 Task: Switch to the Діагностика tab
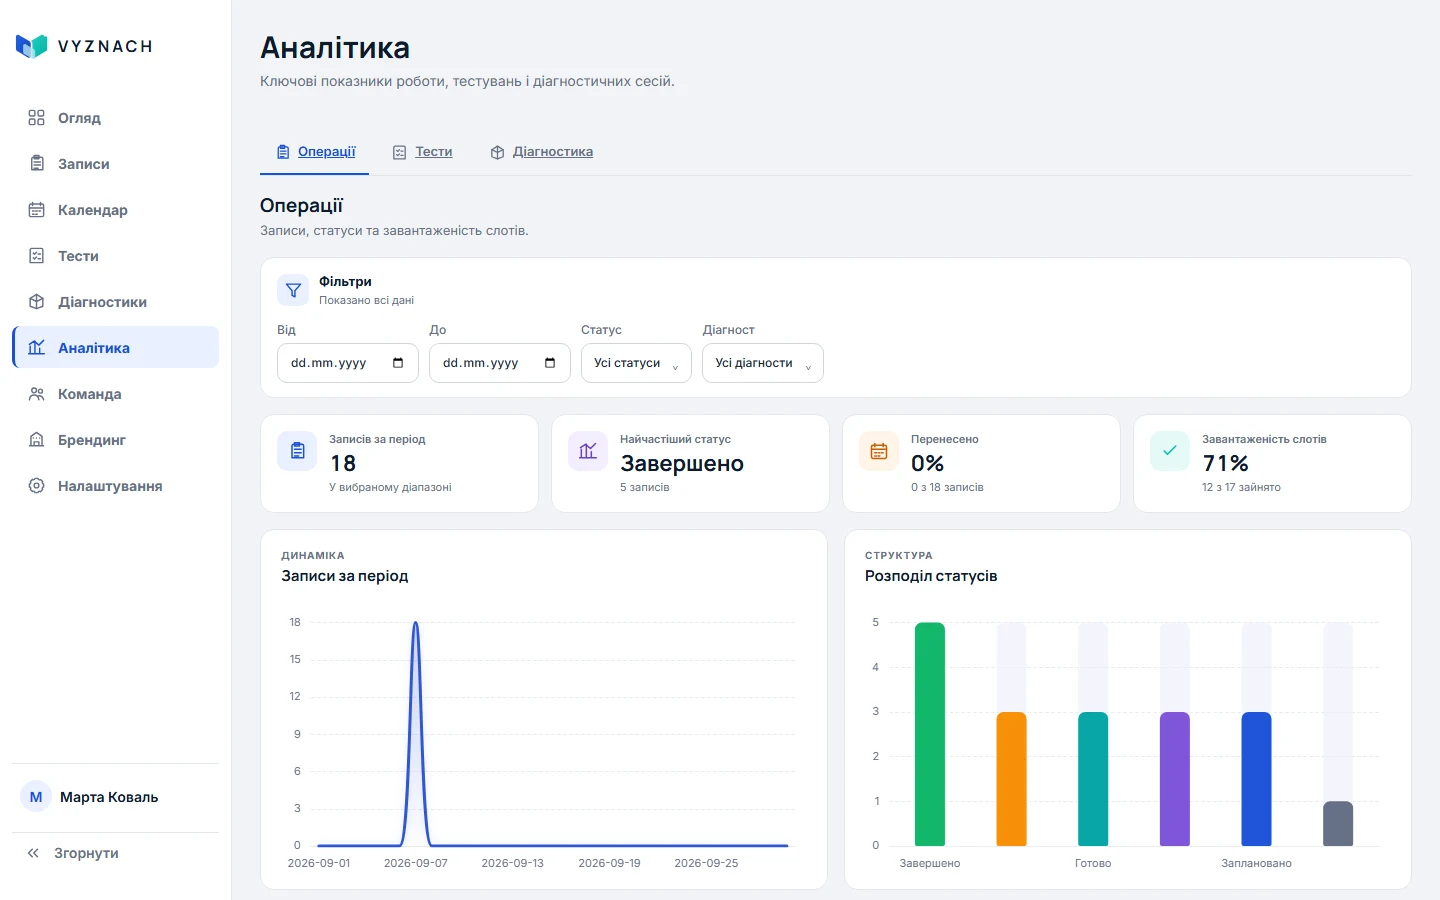pyautogui.click(x=541, y=152)
